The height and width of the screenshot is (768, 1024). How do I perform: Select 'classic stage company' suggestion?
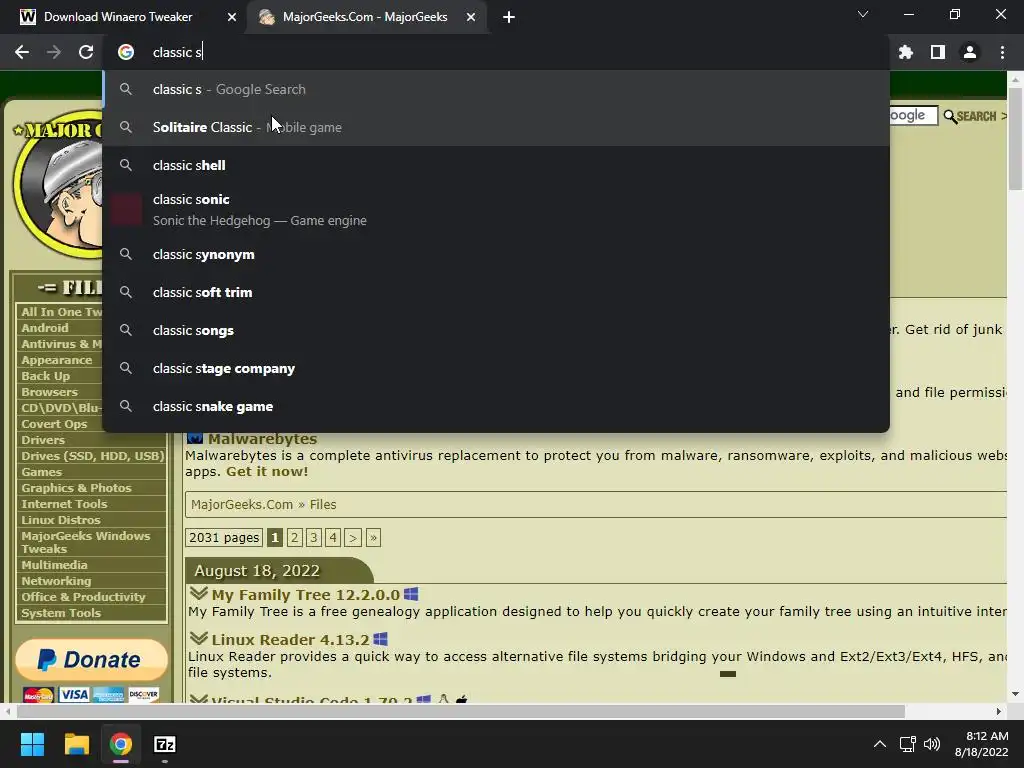point(496,368)
